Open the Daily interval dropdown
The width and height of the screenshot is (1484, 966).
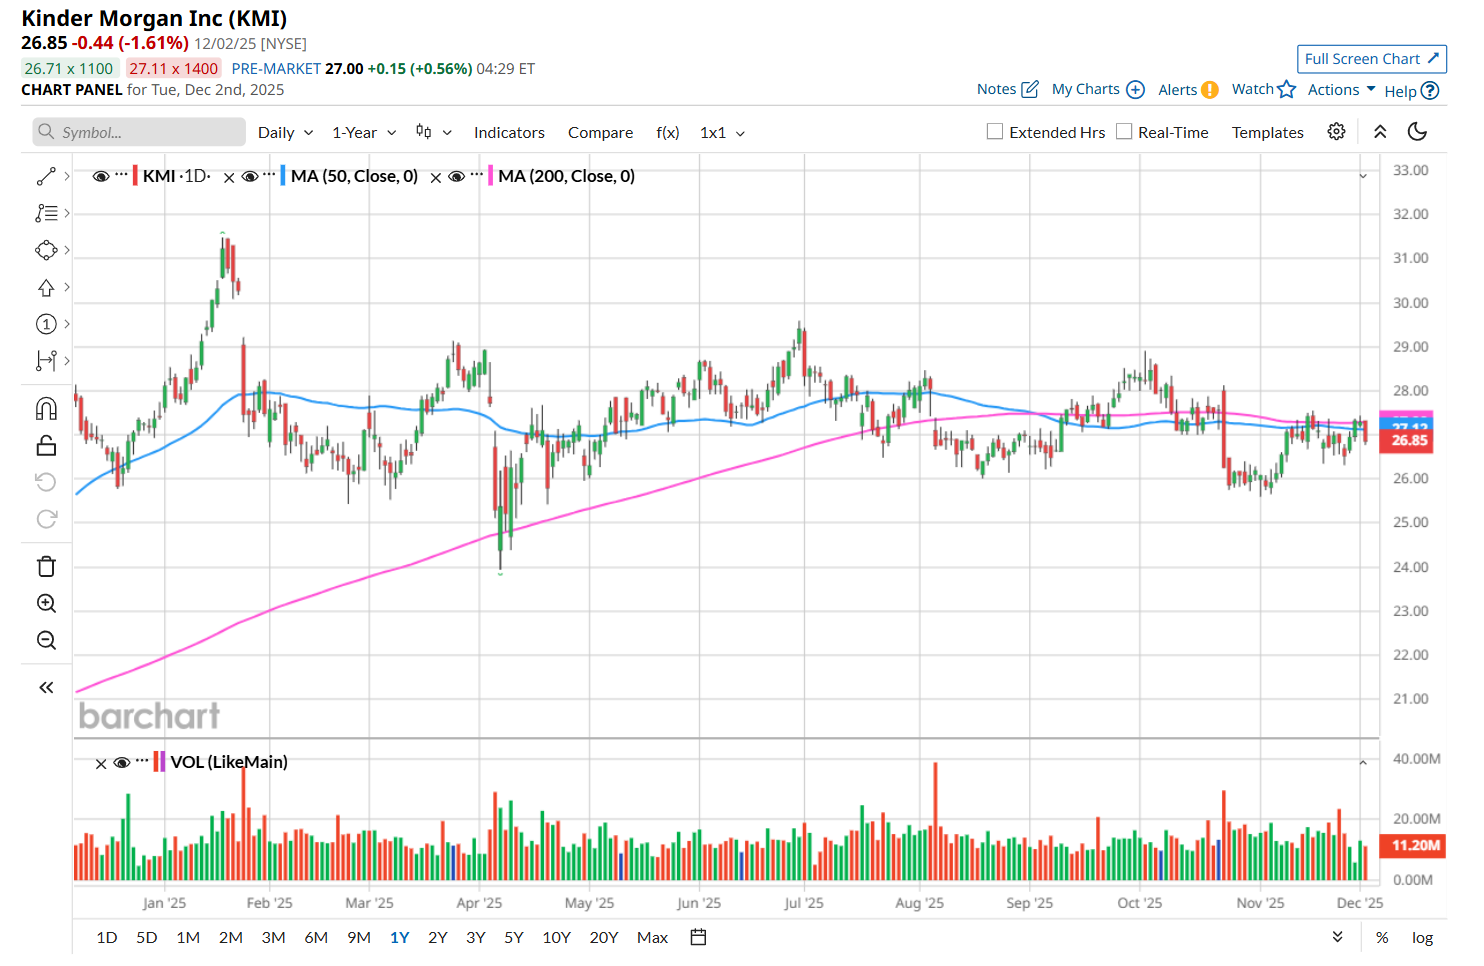click(x=285, y=133)
